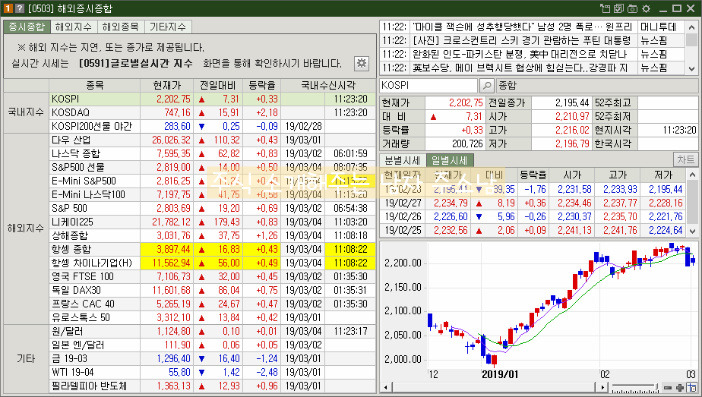Click the checklist icon in title bar
The width and height of the screenshot is (702, 397).
tap(619, 9)
